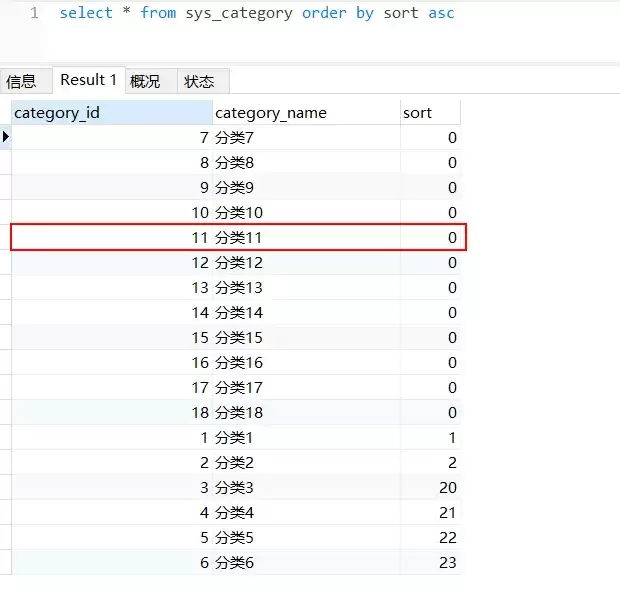This screenshot has height=596, width=620.
Task: Select cell 分类7
Action: (x=306, y=138)
